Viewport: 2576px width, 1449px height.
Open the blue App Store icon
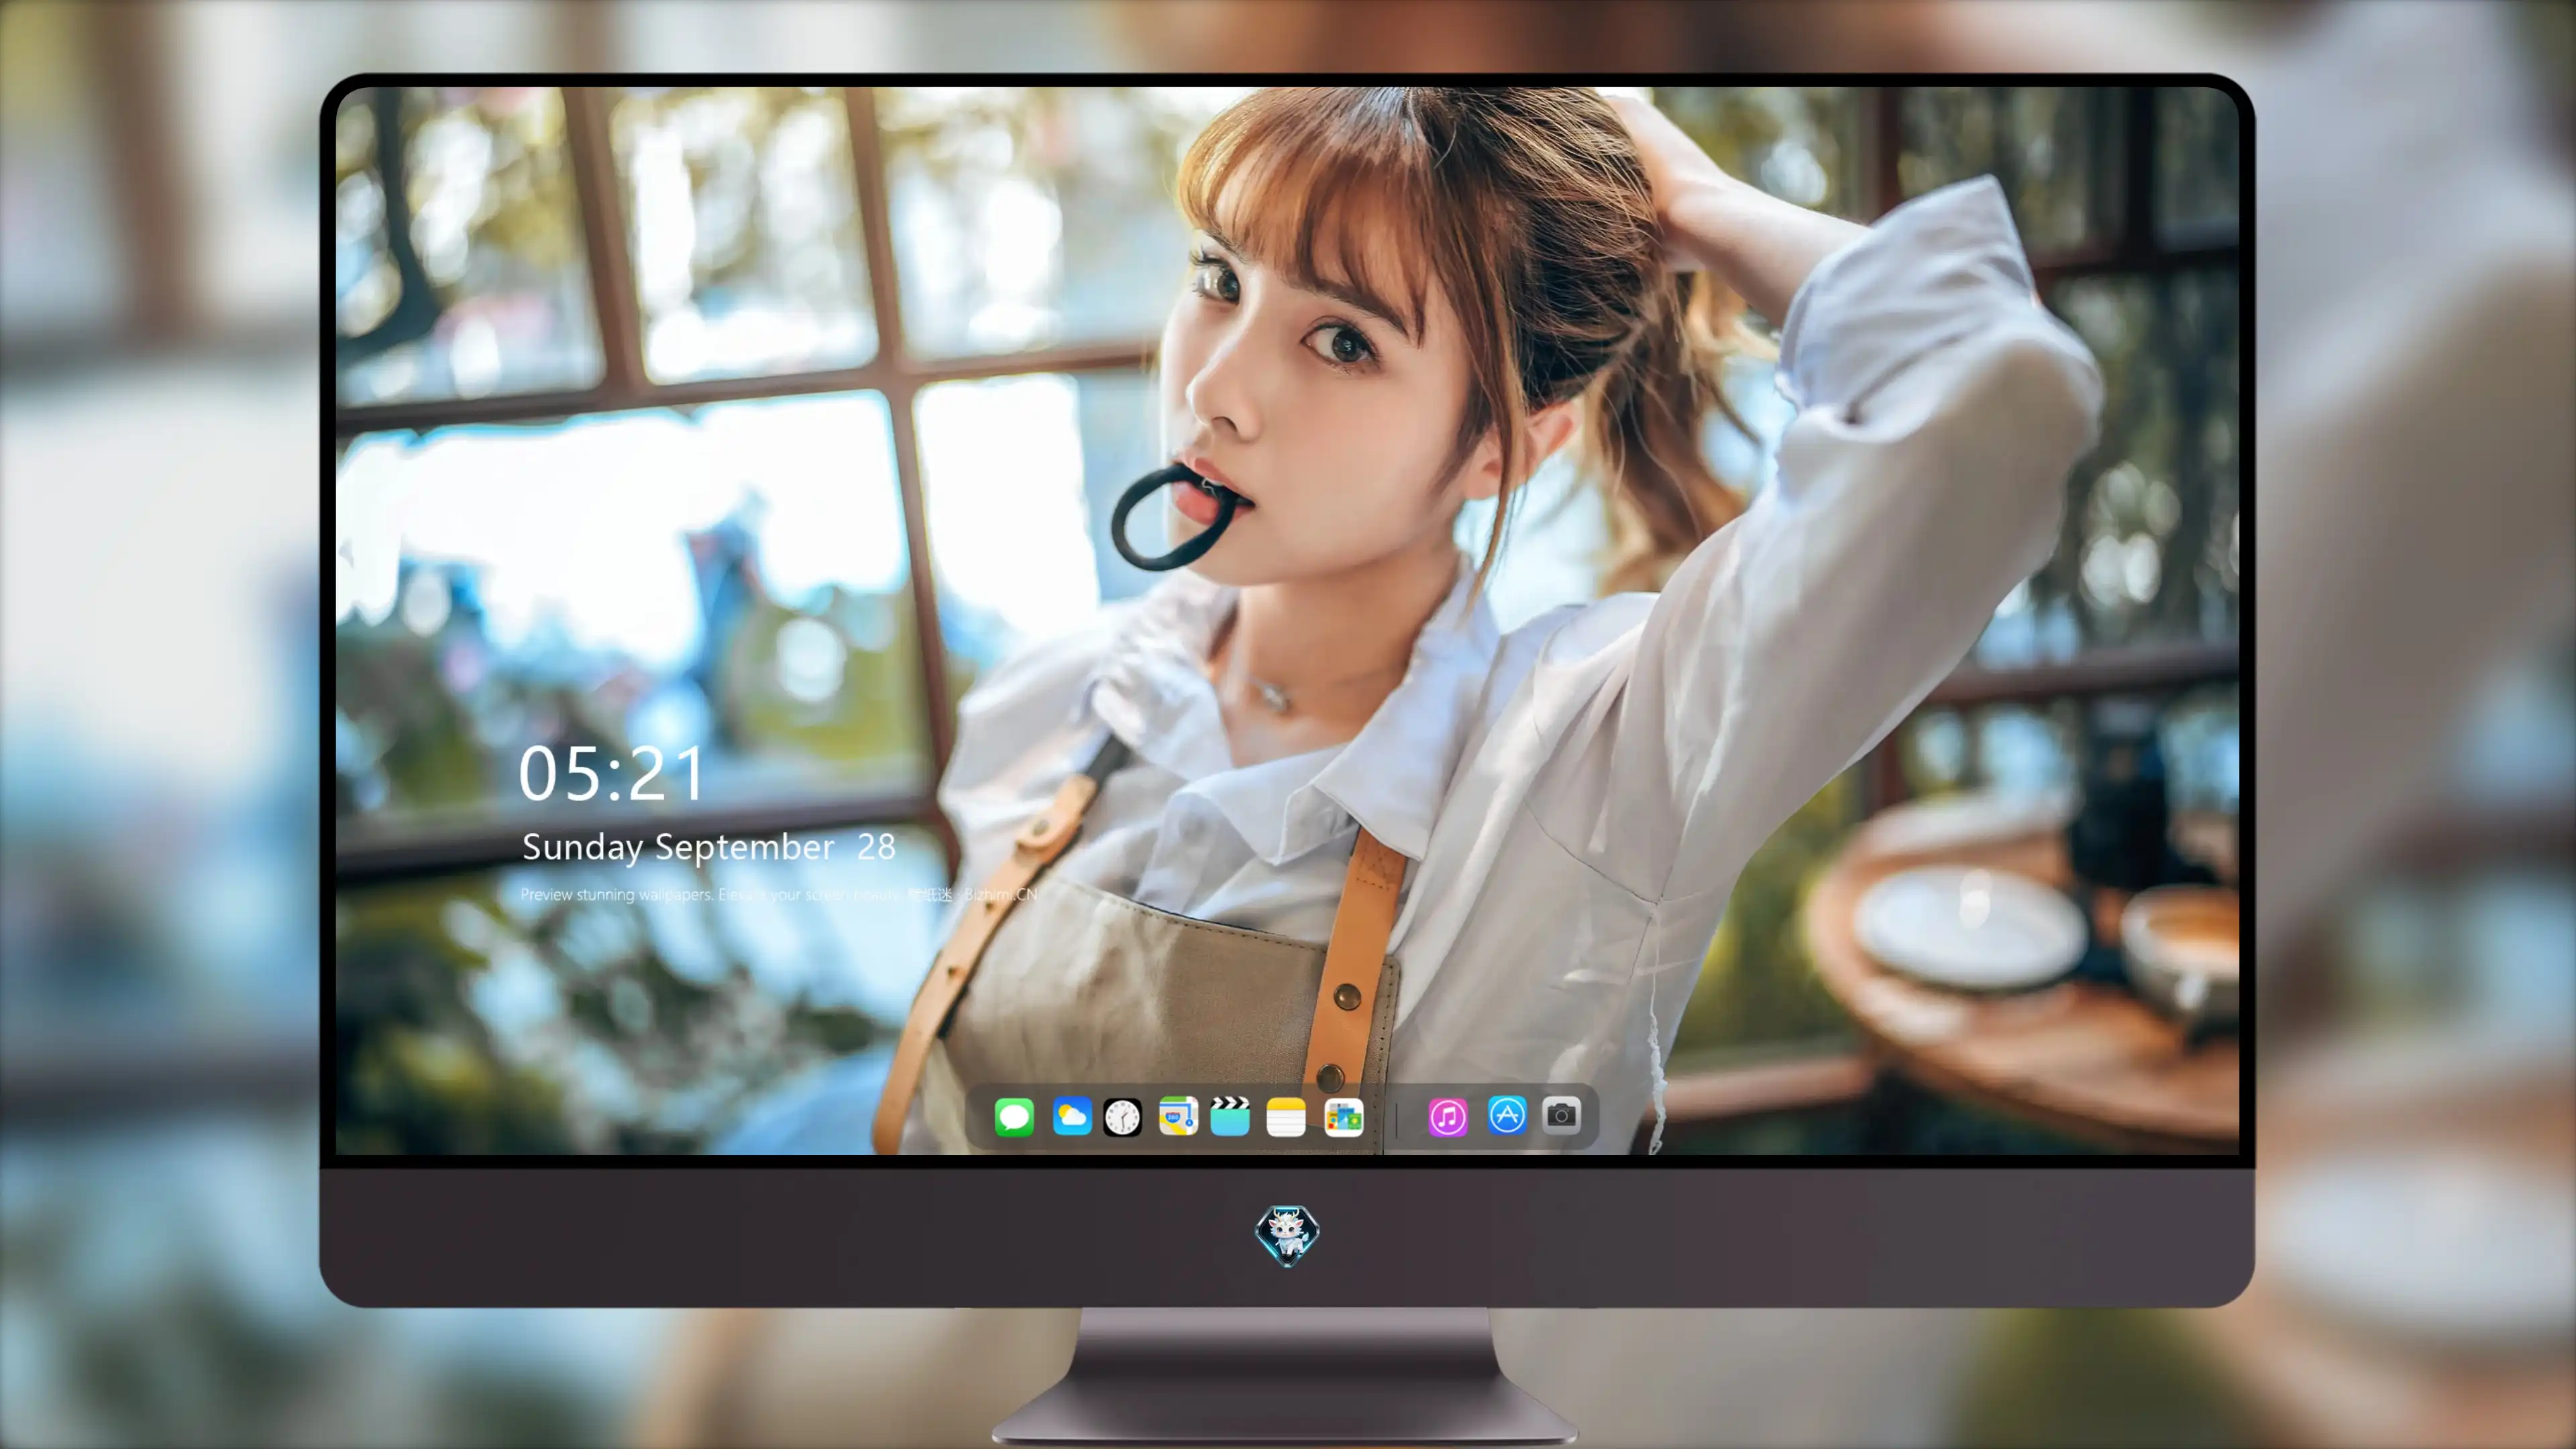1507,1115
